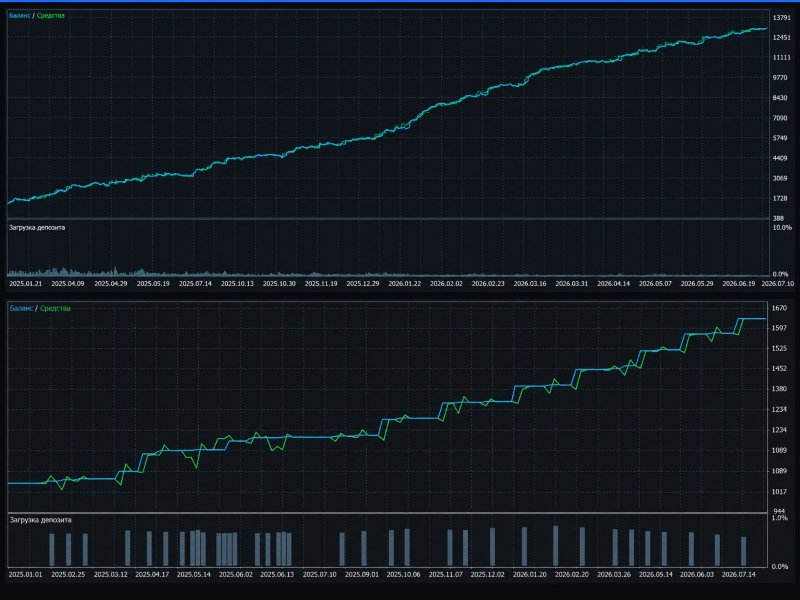Click the 2025.01.21 date label

pyautogui.click(x=26, y=284)
